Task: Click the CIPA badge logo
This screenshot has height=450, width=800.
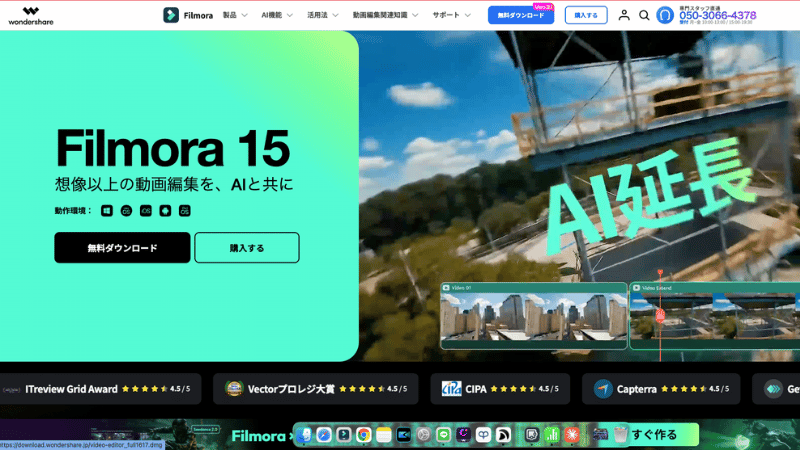Action: click(x=452, y=389)
